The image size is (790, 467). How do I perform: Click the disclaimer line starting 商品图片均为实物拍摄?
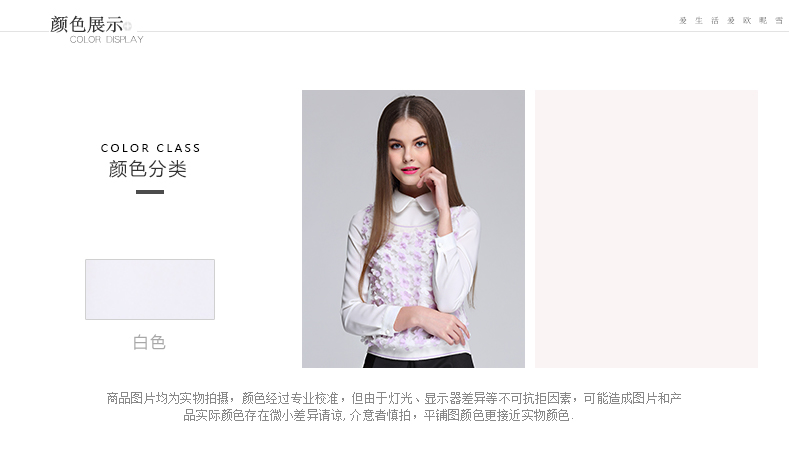[x=394, y=398]
